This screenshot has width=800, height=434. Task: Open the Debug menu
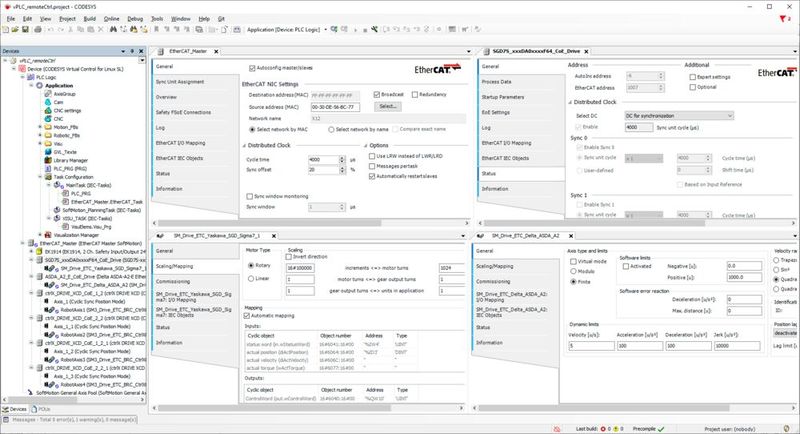[135, 19]
